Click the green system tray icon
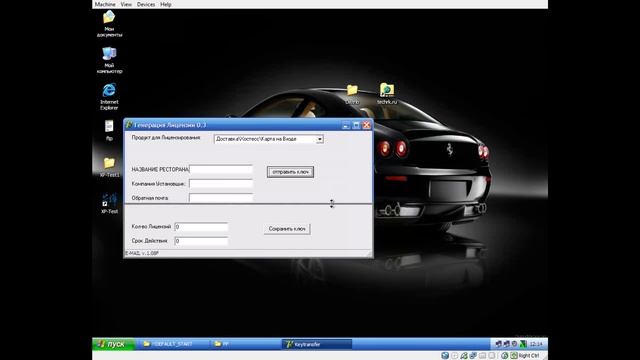Viewport: 640px width, 360px height. click(523, 344)
